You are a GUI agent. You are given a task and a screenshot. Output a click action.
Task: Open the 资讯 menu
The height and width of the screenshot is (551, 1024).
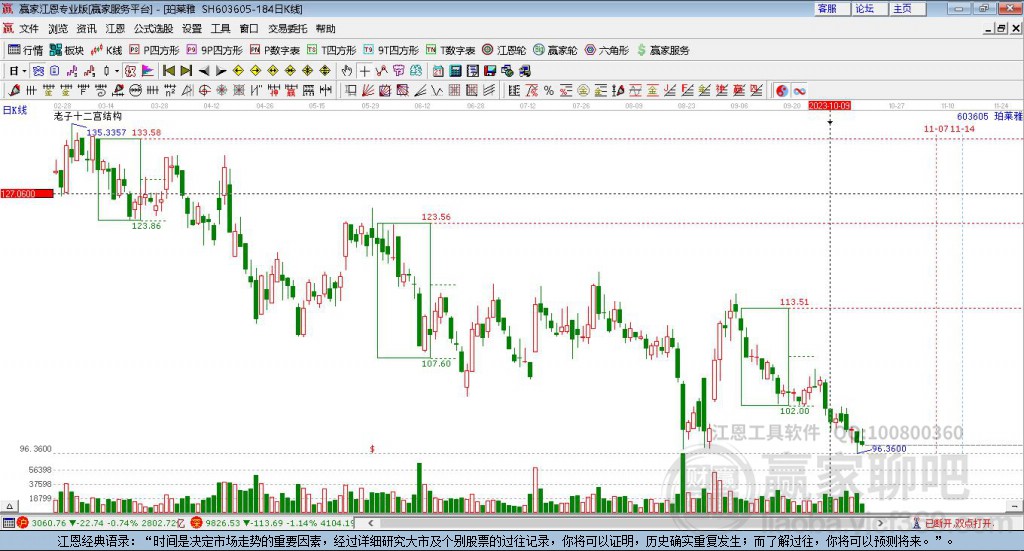(86, 29)
